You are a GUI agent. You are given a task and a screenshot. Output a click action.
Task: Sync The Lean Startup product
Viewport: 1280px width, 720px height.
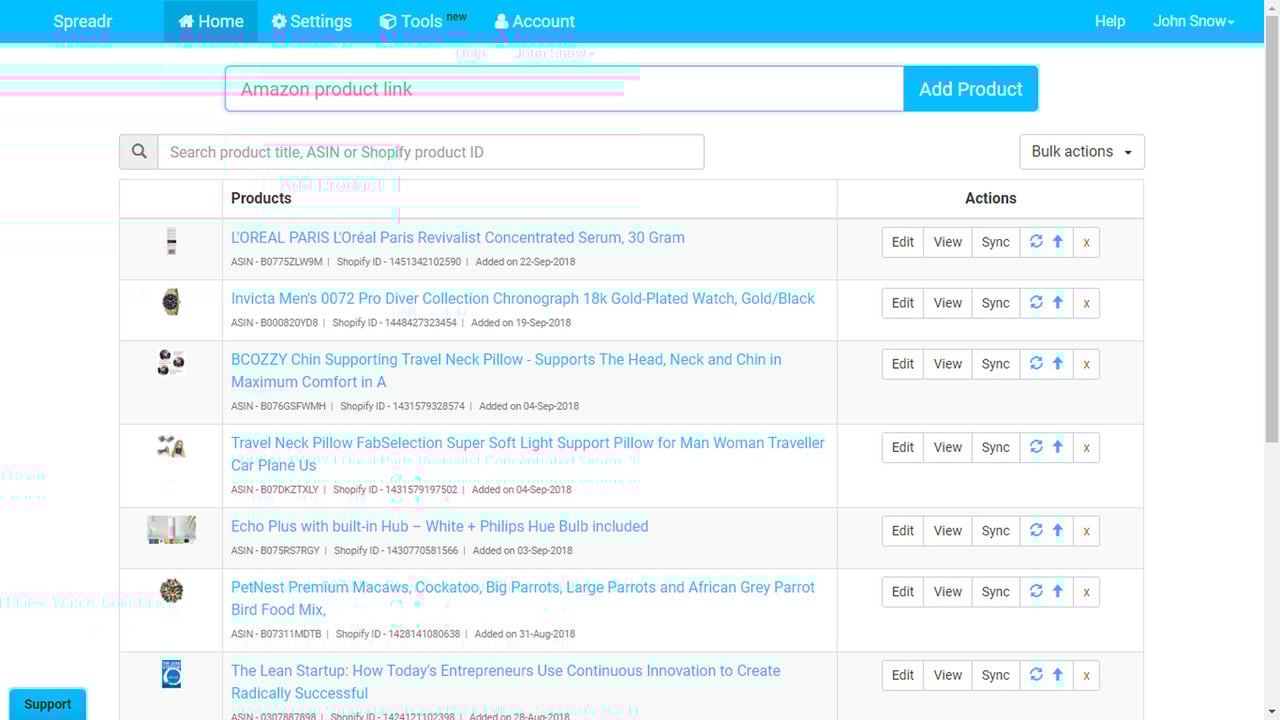click(x=996, y=675)
